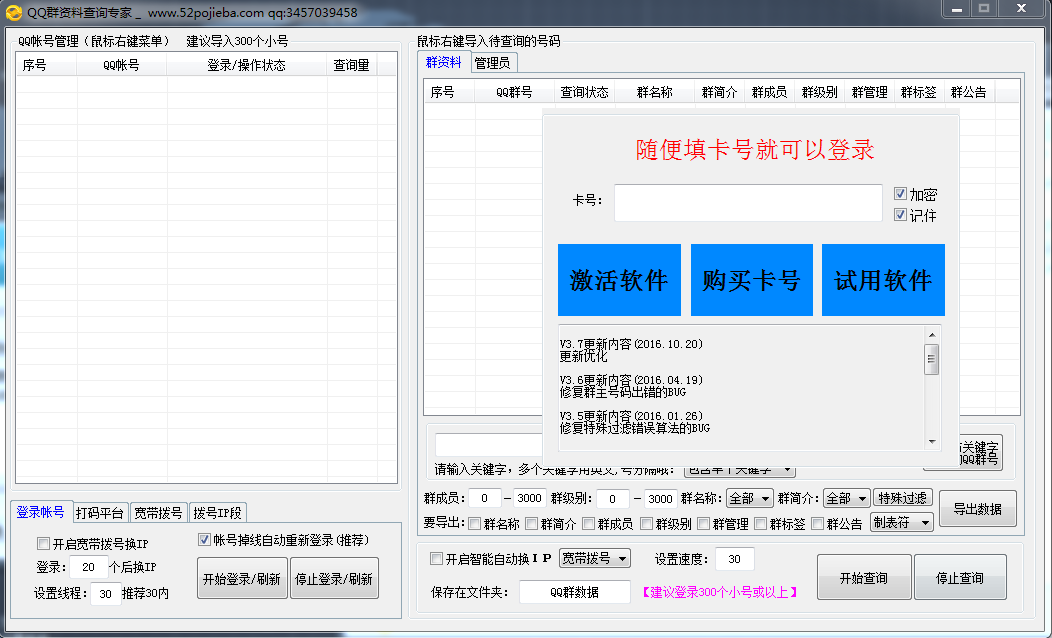The width and height of the screenshot is (1052, 638).
Task: Open the keyword match mode dropdown
Action: [739, 470]
